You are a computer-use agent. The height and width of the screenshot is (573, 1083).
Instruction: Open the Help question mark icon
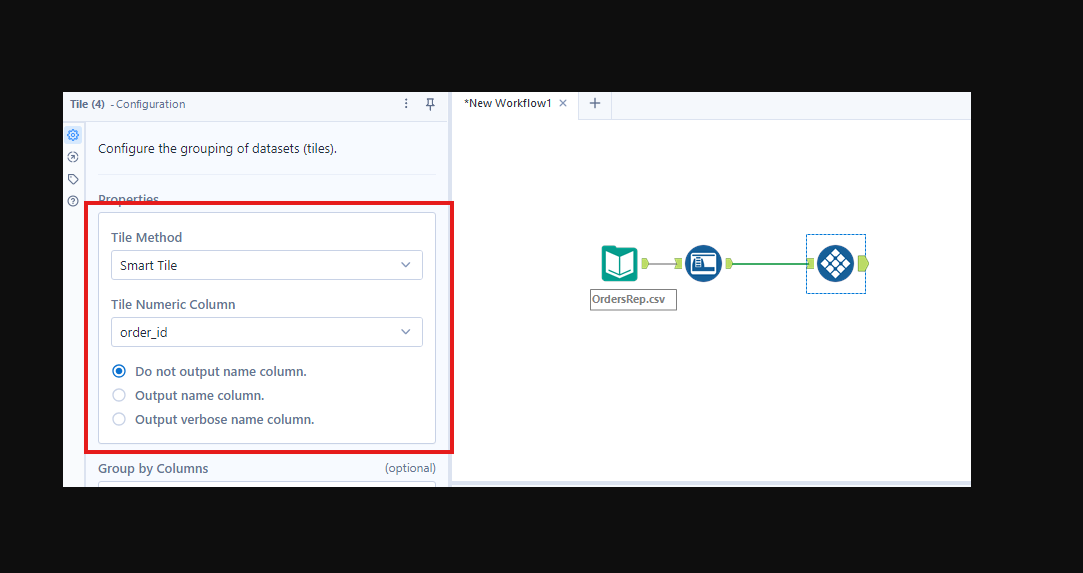click(73, 201)
